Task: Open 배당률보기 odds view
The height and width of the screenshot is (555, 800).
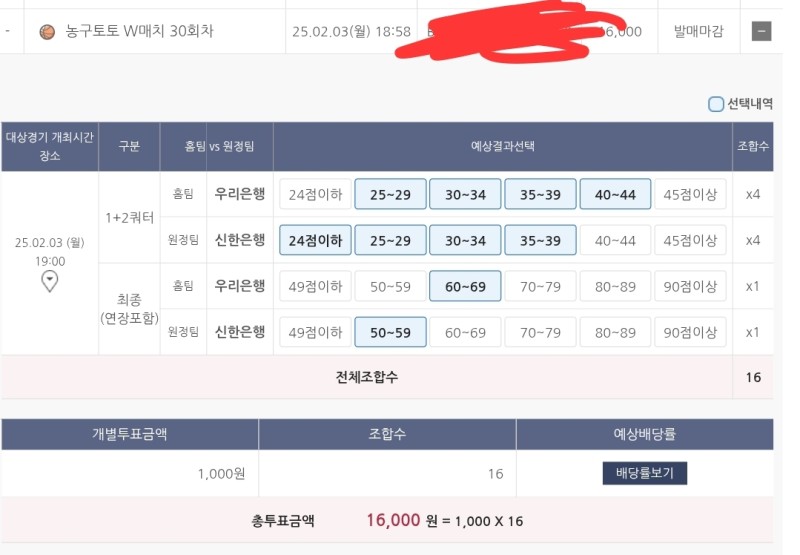Action: (644, 473)
